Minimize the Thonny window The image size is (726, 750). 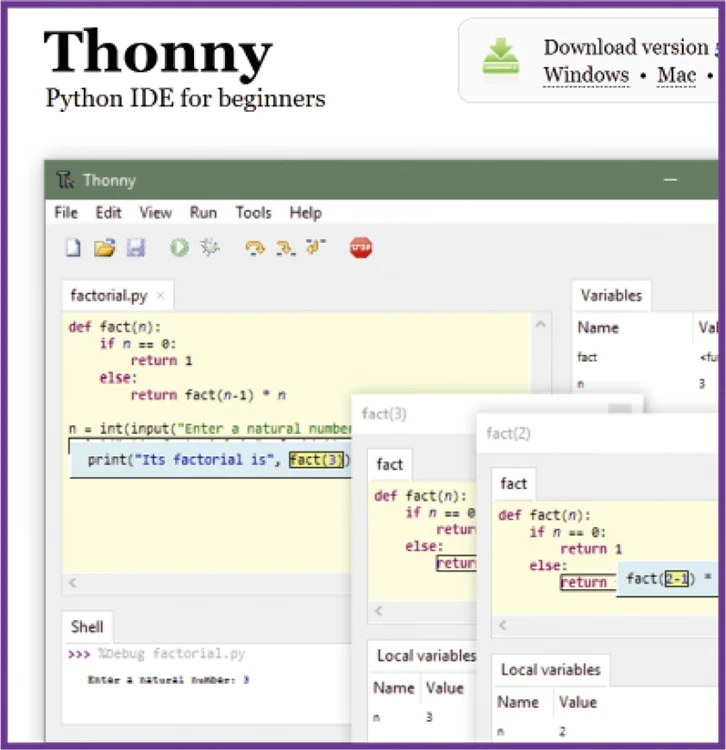[671, 180]
